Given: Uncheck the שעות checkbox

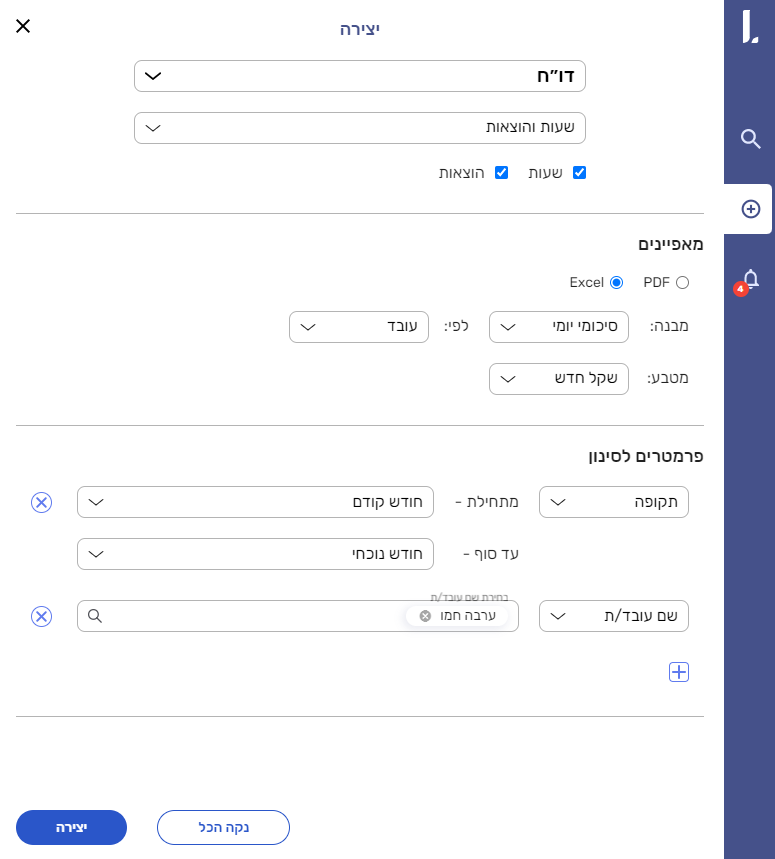Looking at the screenshot, I should 579,173.
